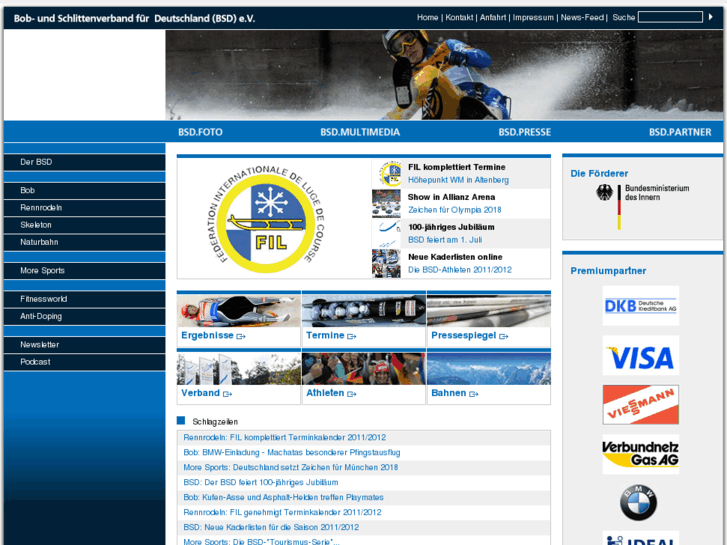Open the BSD.MULTIMEDIA tab
The height and width of the screenshot is (545, 727).
[360, 132]
